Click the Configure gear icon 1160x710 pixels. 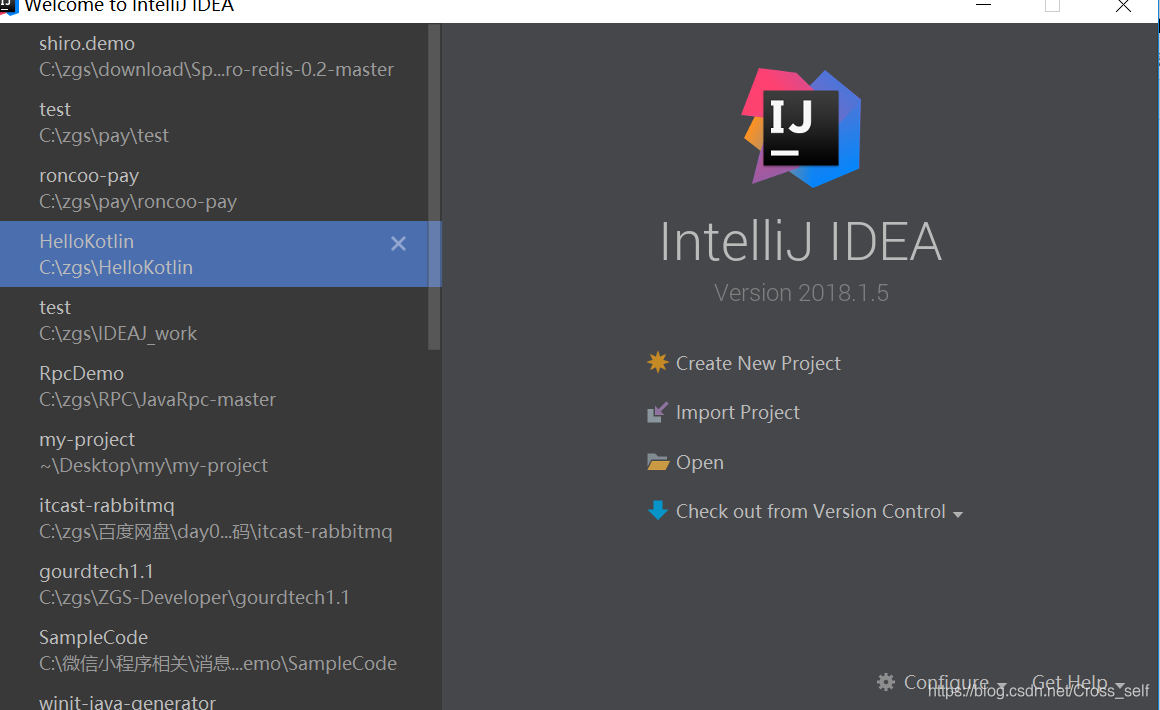tap(886, 682)
